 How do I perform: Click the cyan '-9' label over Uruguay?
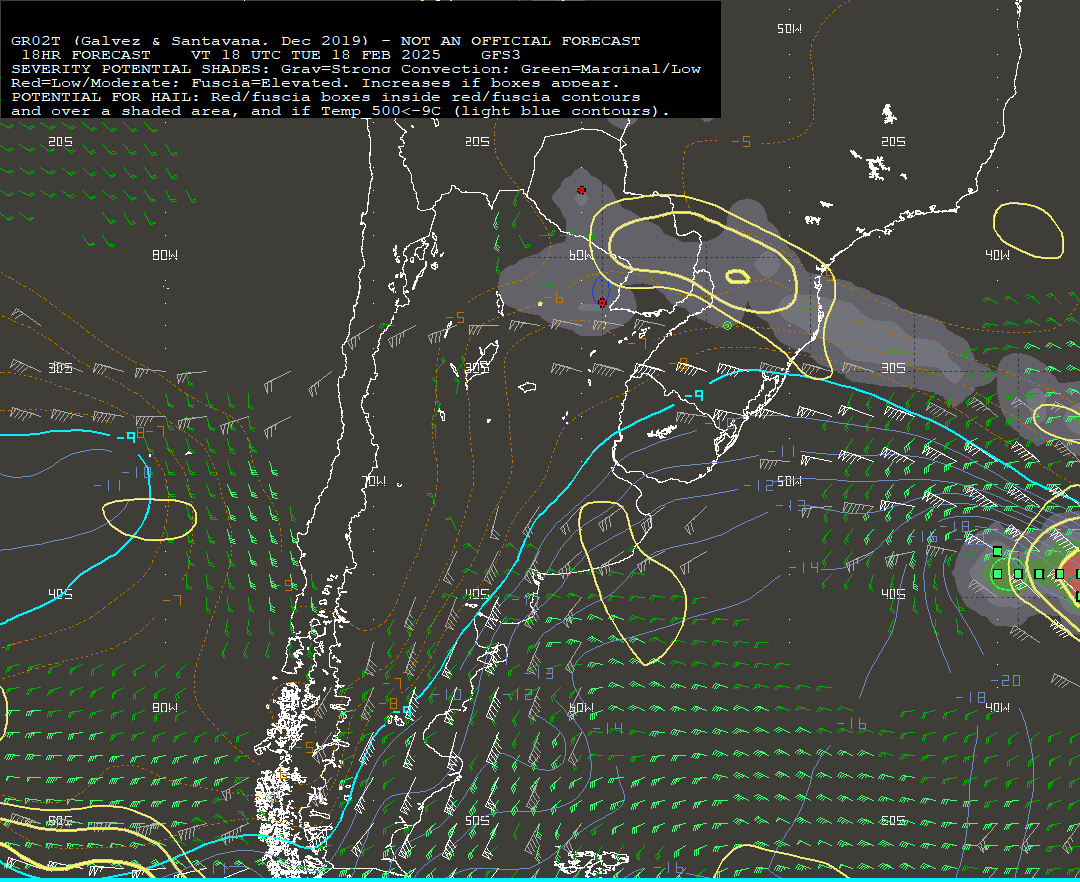click(694, 395)
